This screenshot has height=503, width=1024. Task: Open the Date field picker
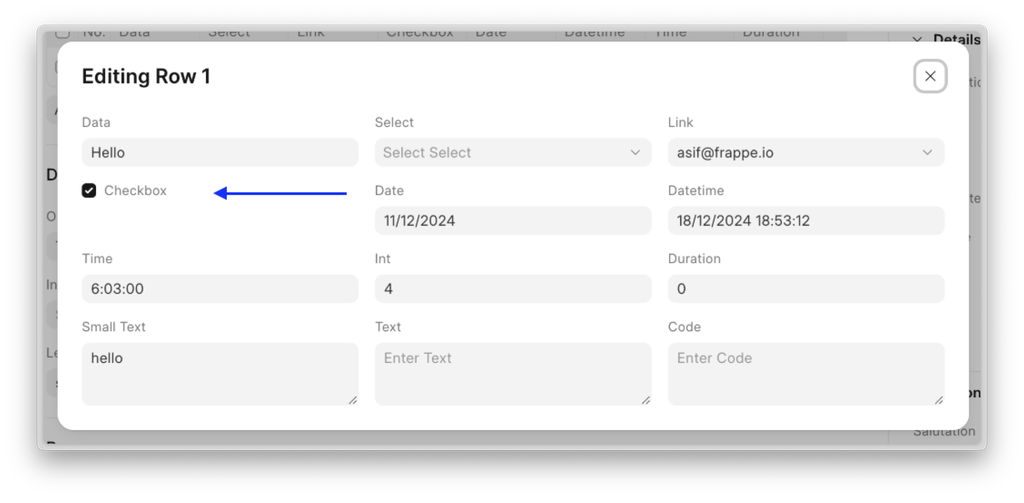click(x=512, y=221)
